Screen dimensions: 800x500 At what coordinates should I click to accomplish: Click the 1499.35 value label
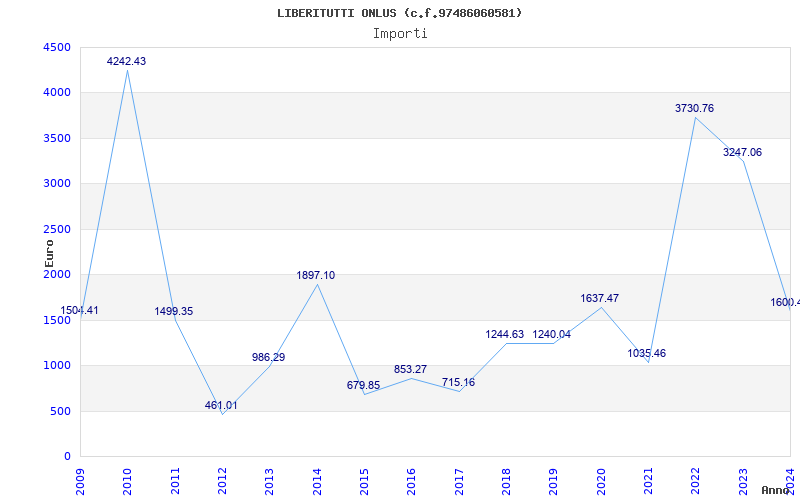click(174, 311)
